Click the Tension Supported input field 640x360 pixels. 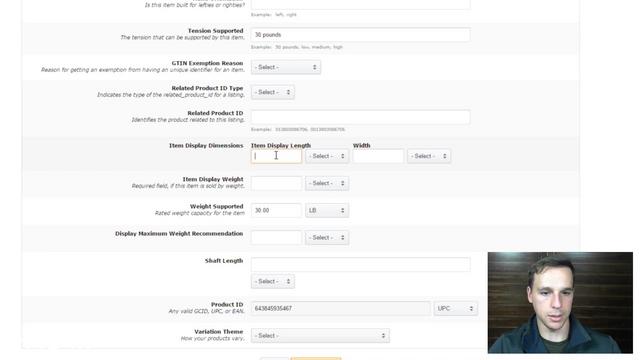click(360, 35)
